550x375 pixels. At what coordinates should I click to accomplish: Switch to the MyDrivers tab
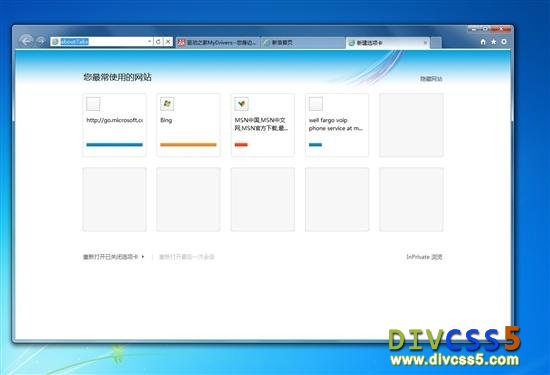pos(217,42)
